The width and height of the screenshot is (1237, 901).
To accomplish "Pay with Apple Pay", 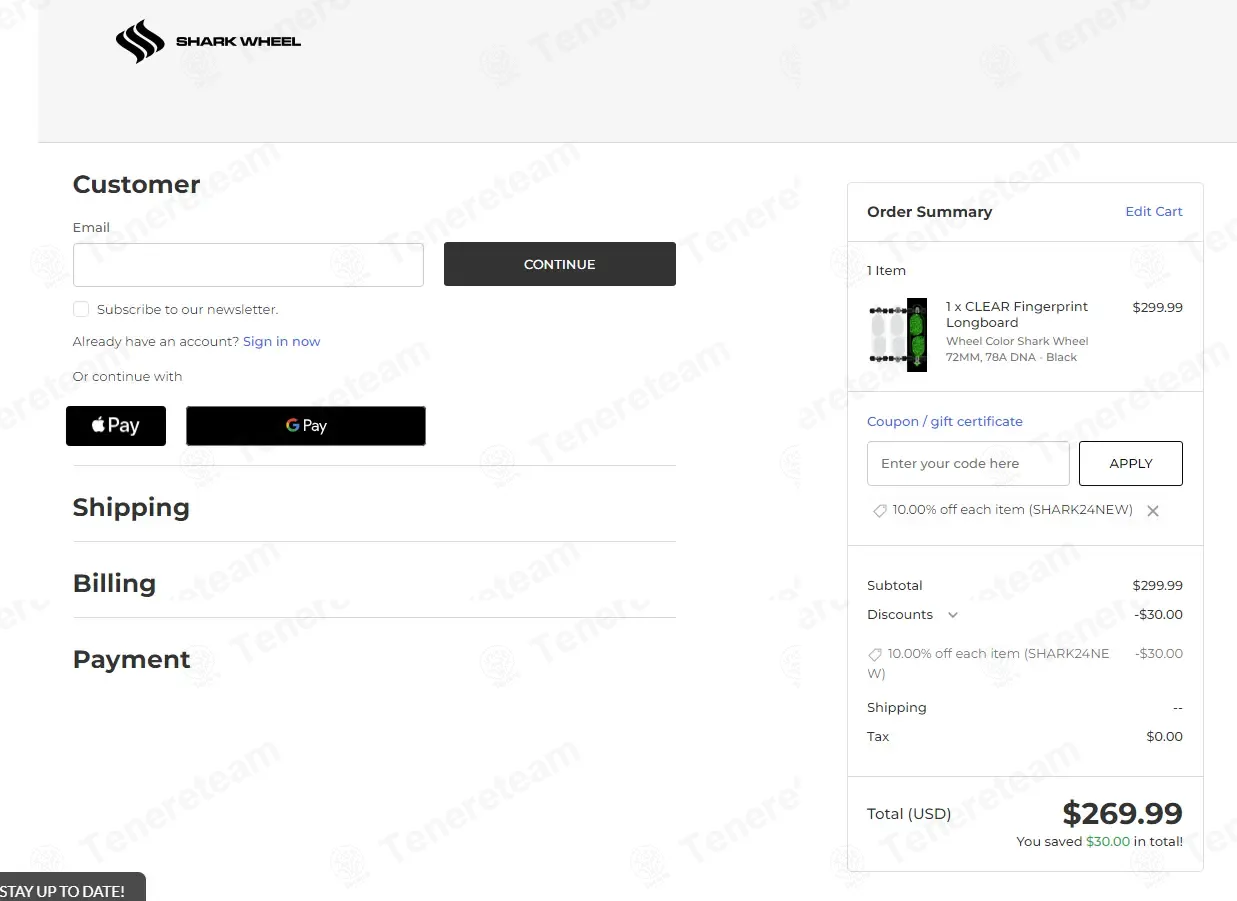I will (x=116, y=426).
